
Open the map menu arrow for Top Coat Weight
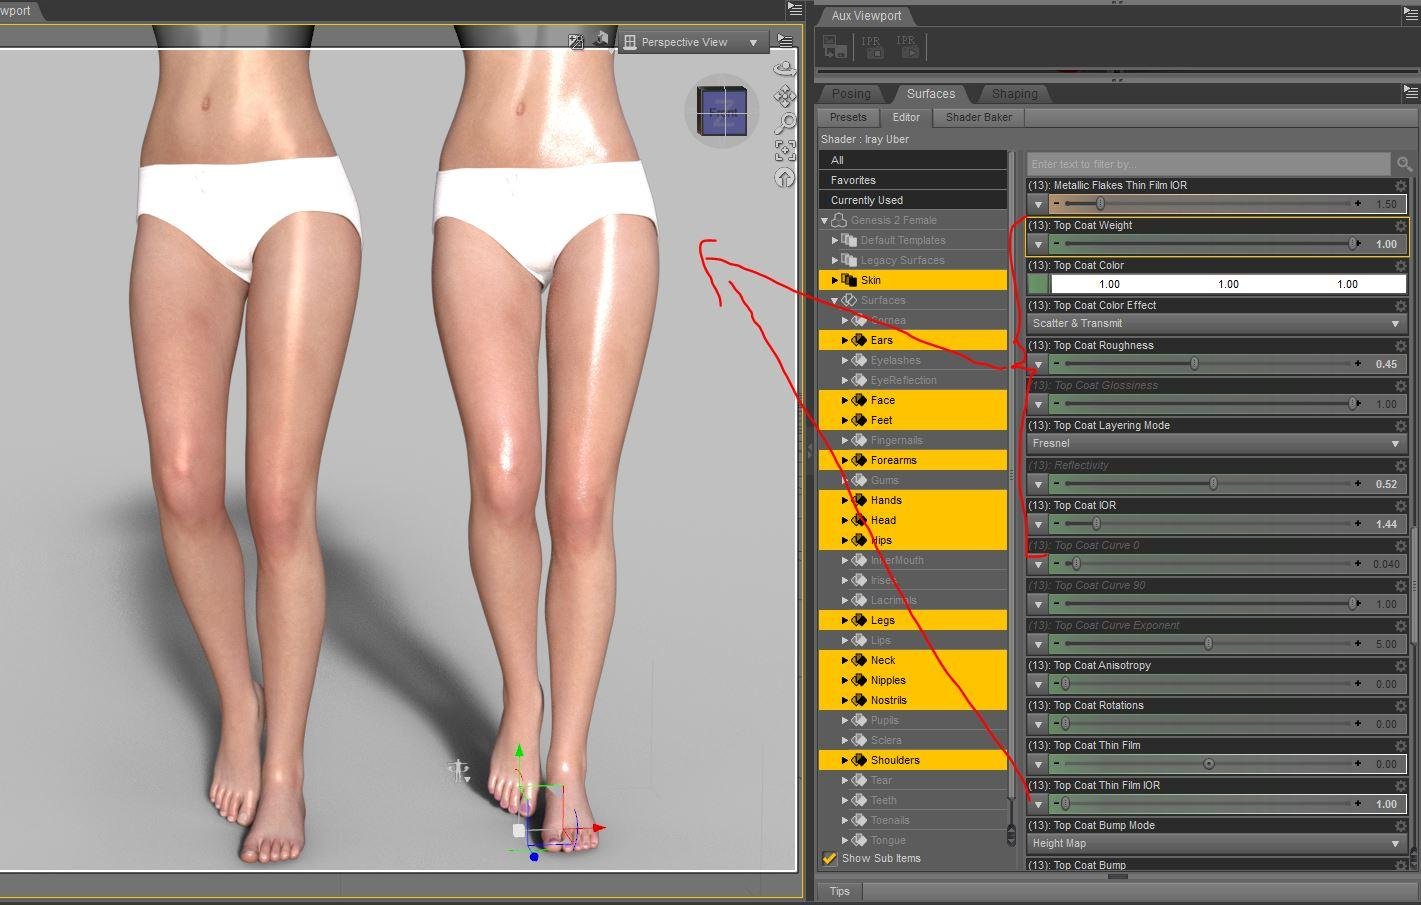tap(1038, 244)
